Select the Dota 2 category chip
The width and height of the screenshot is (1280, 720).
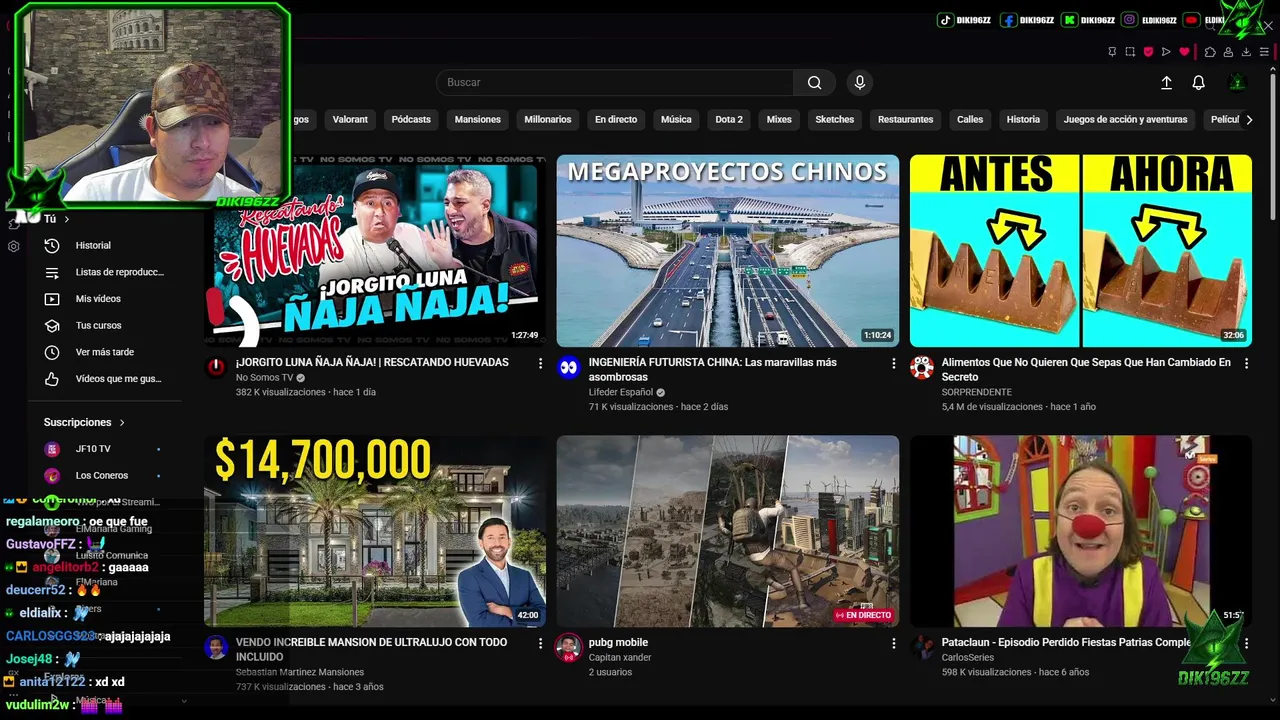[x=729, y=119]
